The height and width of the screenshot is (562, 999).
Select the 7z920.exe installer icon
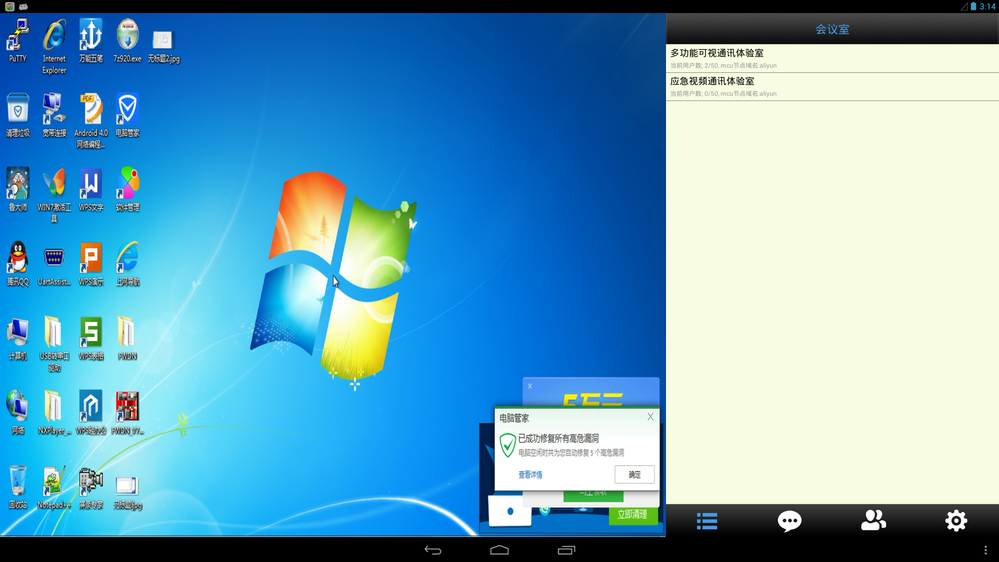pos(127,41)
